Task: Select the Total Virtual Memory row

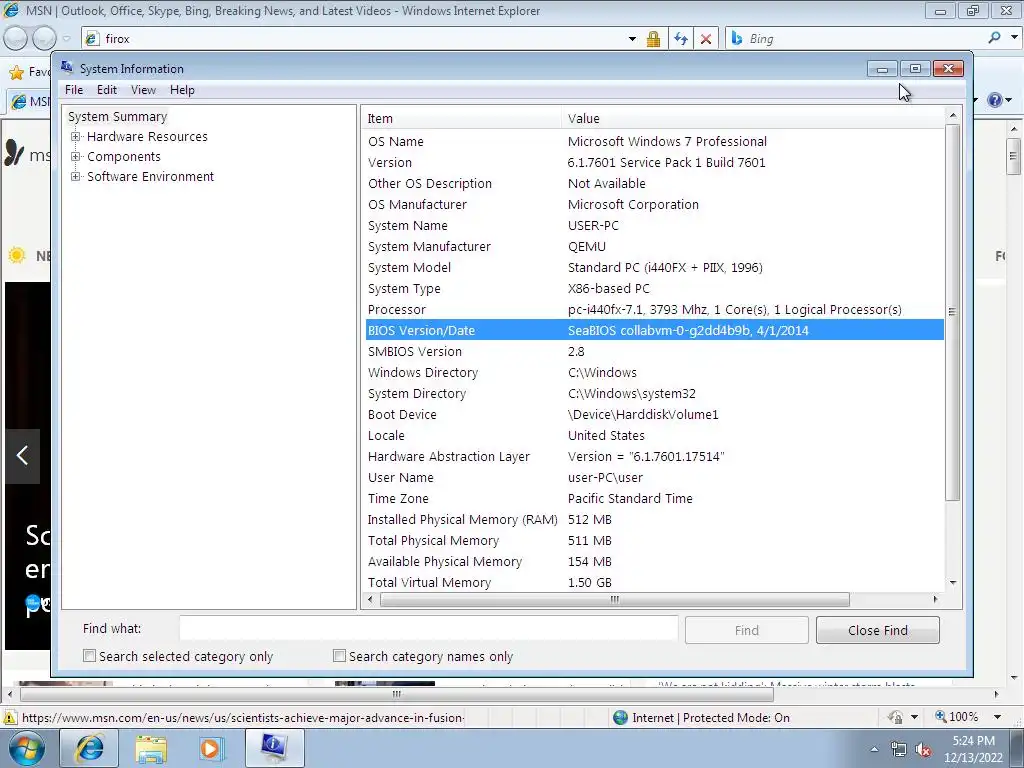Action: click(x=654, y=582)
